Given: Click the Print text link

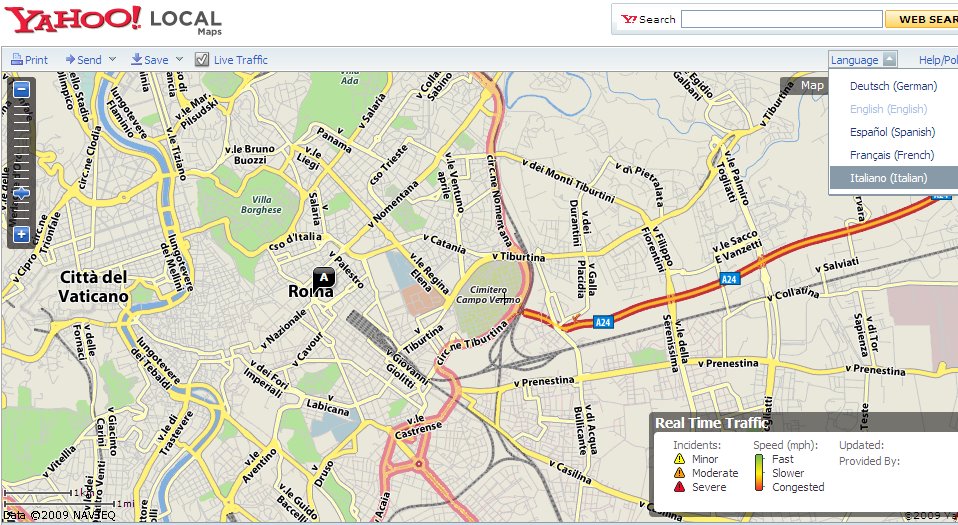Looking at the screenshot, I should coord(36,60).
